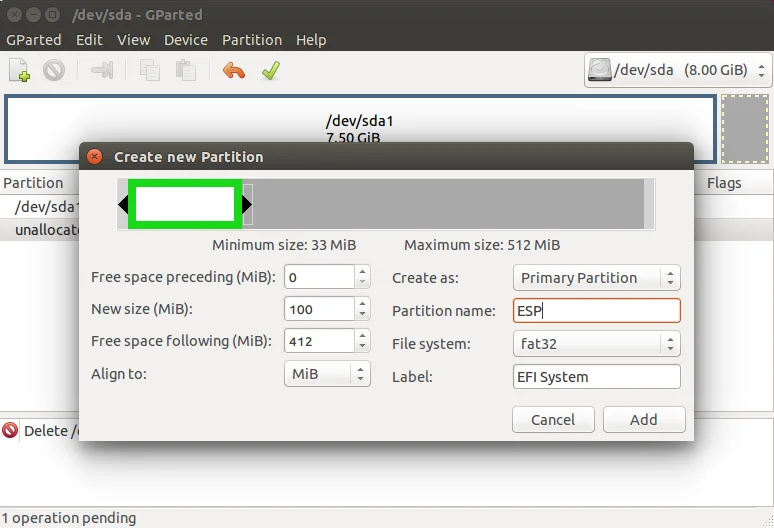Open the Help menu
774x528 pixels.
[x=311, y=40]
